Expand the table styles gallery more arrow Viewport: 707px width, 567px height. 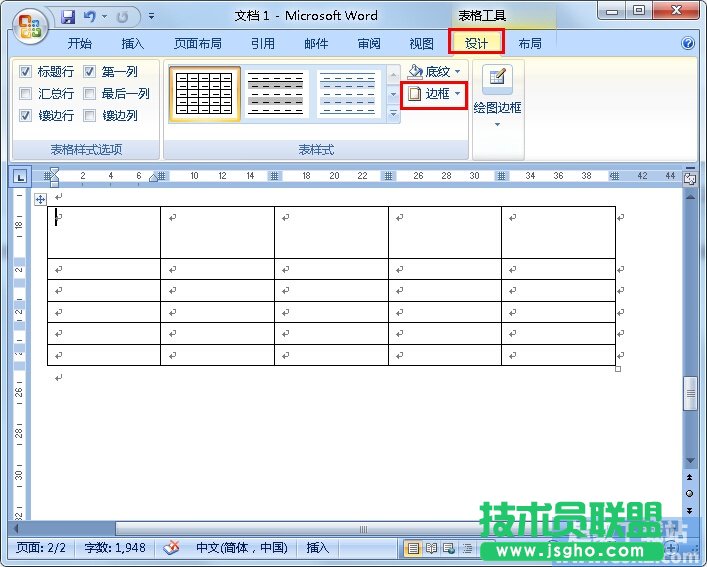pos(393,115)
